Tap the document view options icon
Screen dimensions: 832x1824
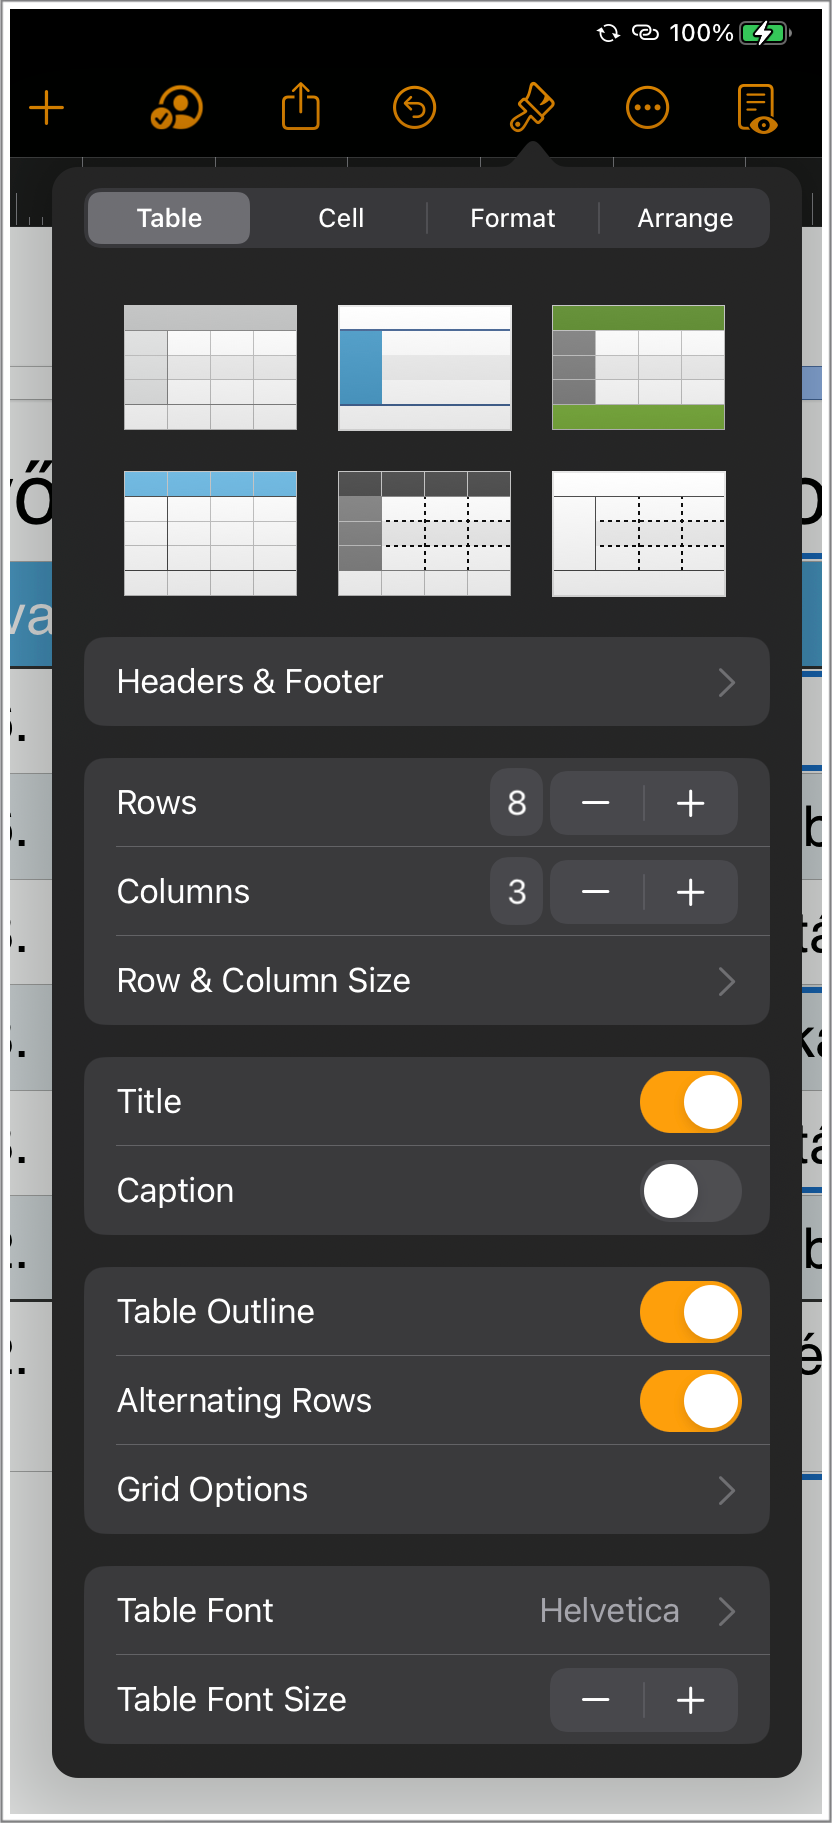click(757, 109)
